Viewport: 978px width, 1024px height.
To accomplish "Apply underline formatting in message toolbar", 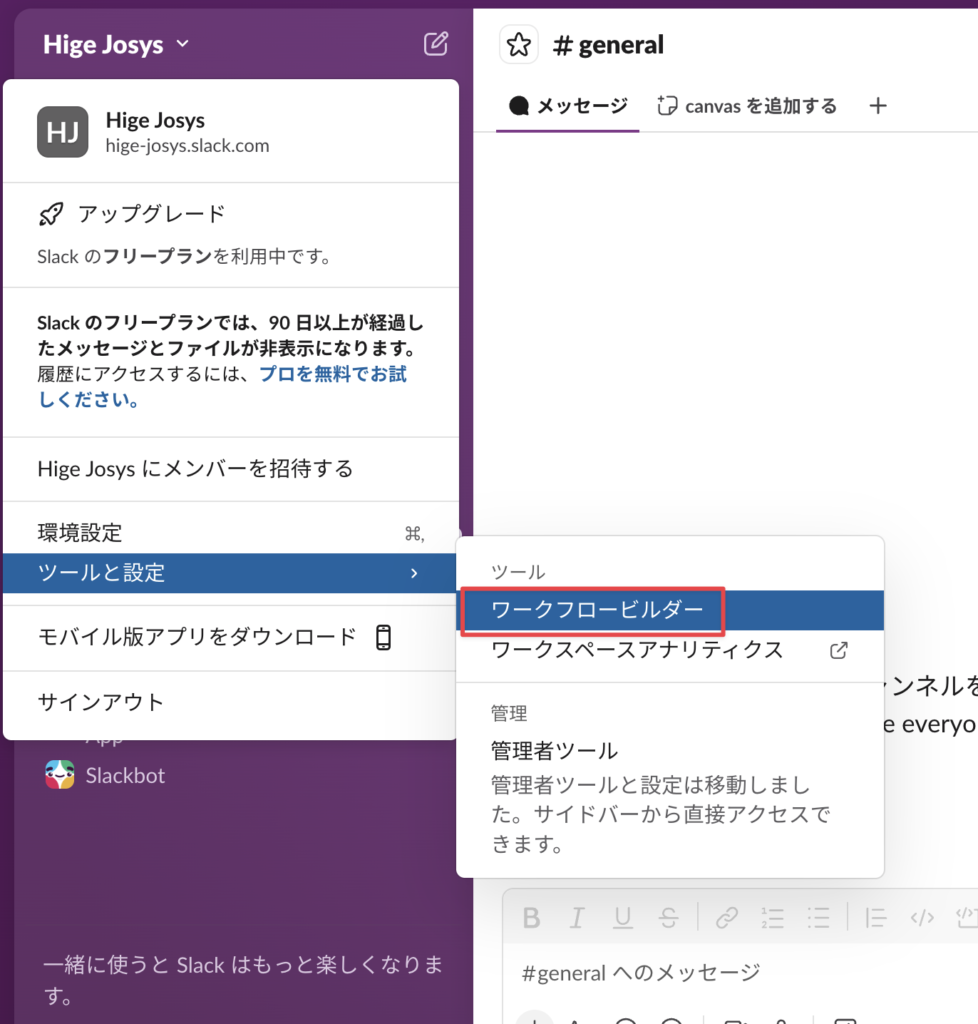I will (623, 918).
